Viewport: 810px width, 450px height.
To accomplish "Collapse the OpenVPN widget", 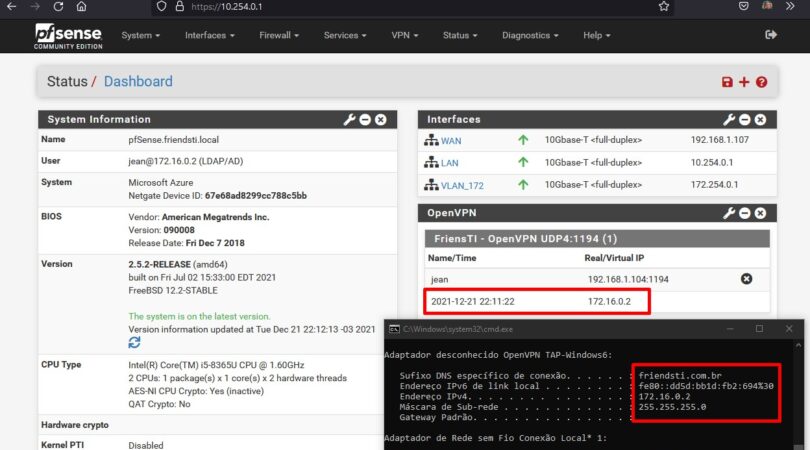I will click(x=745, y=212).
